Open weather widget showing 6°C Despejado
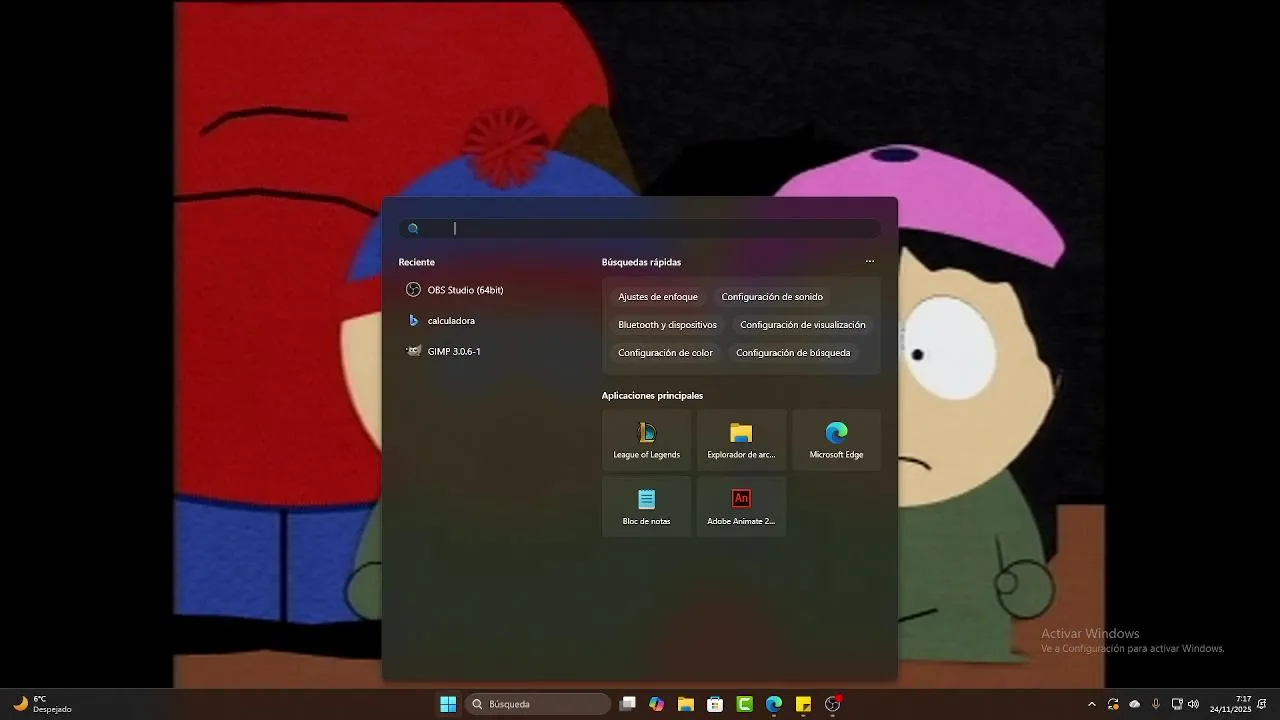 43,704
